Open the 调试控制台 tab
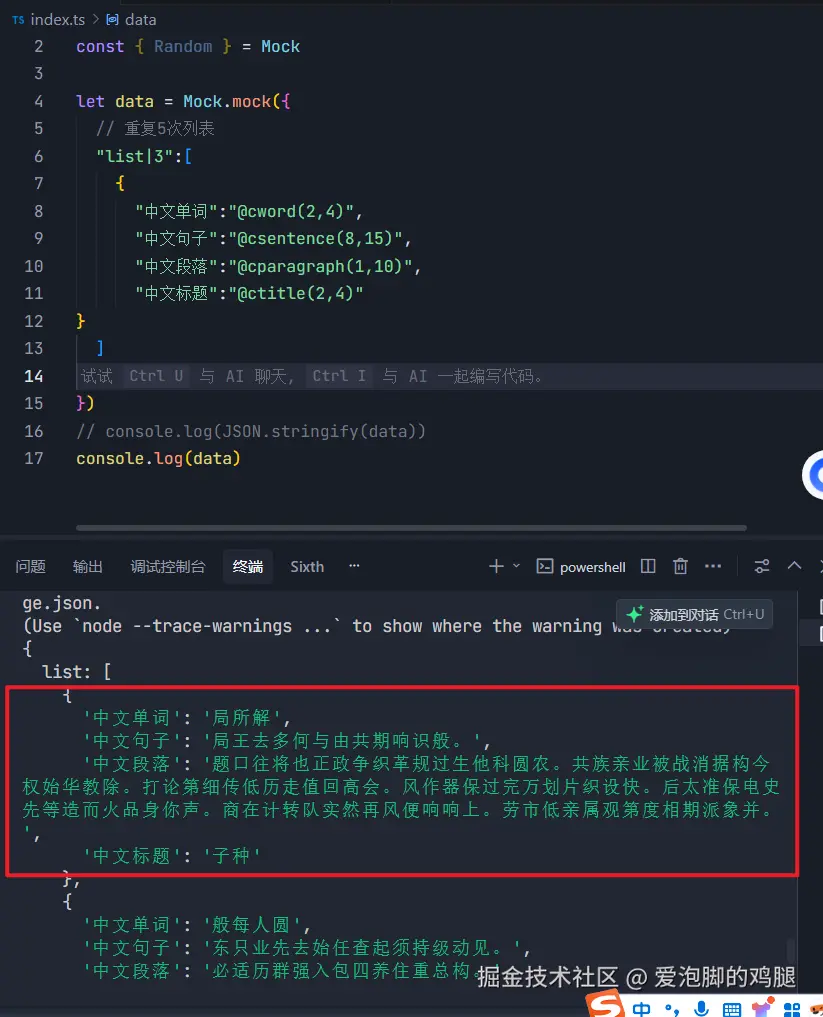The image size is (823, 1017). click(x=168, y=567)
